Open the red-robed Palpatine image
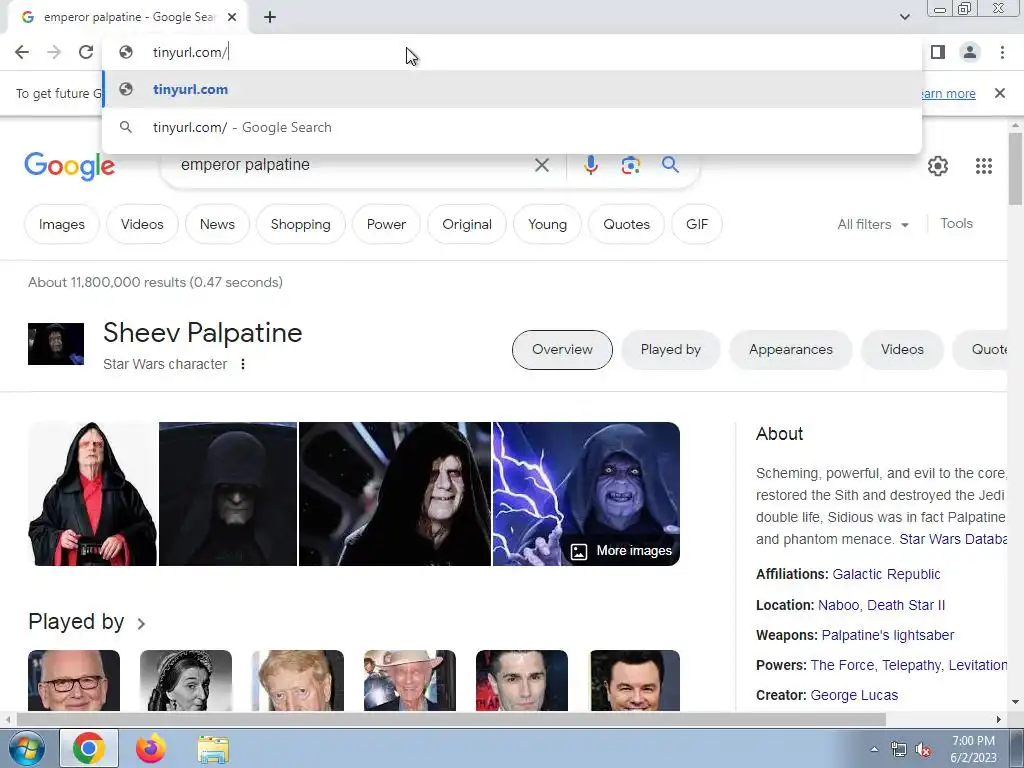The height and width of the screenshot is (768, 1024). (92, 494)
